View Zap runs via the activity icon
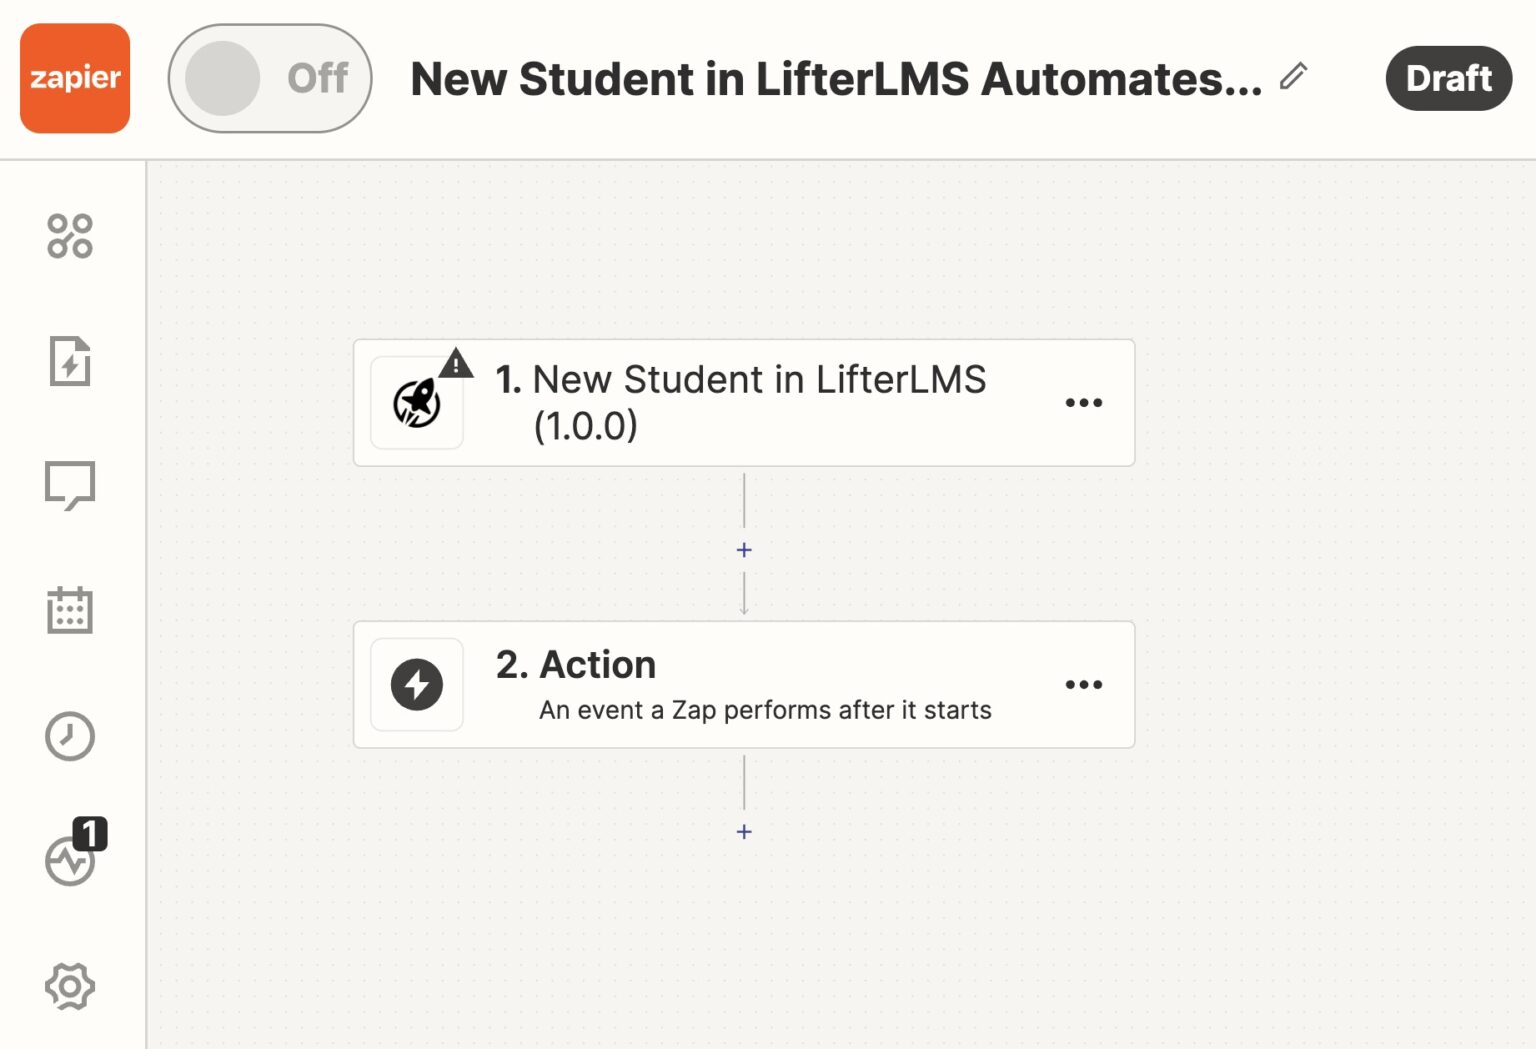The image size is (1536, 1049). (x=69, y=861)
